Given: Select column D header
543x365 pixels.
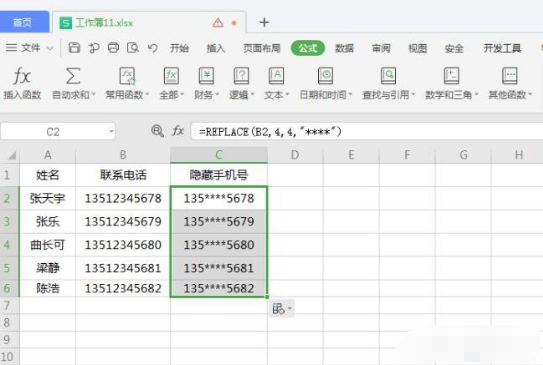Looking at the screenshot, I should coord(295,155).
